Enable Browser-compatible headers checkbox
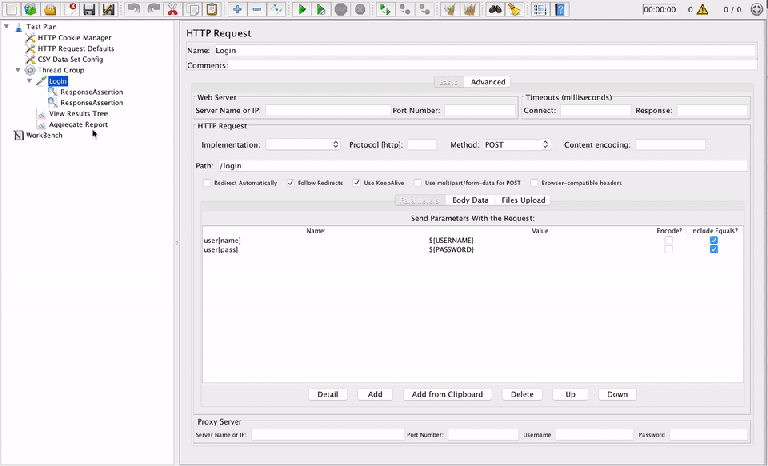The image size is (768, 466). [x=534, y=183]
